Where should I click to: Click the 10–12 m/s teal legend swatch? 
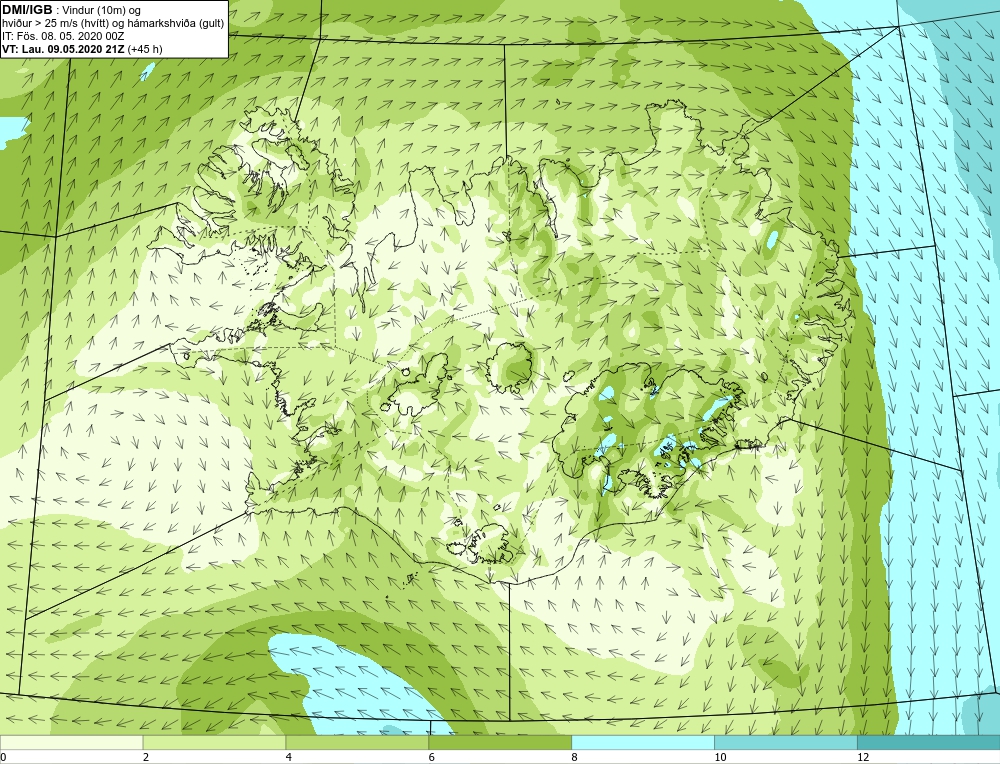tap(786, 742)
